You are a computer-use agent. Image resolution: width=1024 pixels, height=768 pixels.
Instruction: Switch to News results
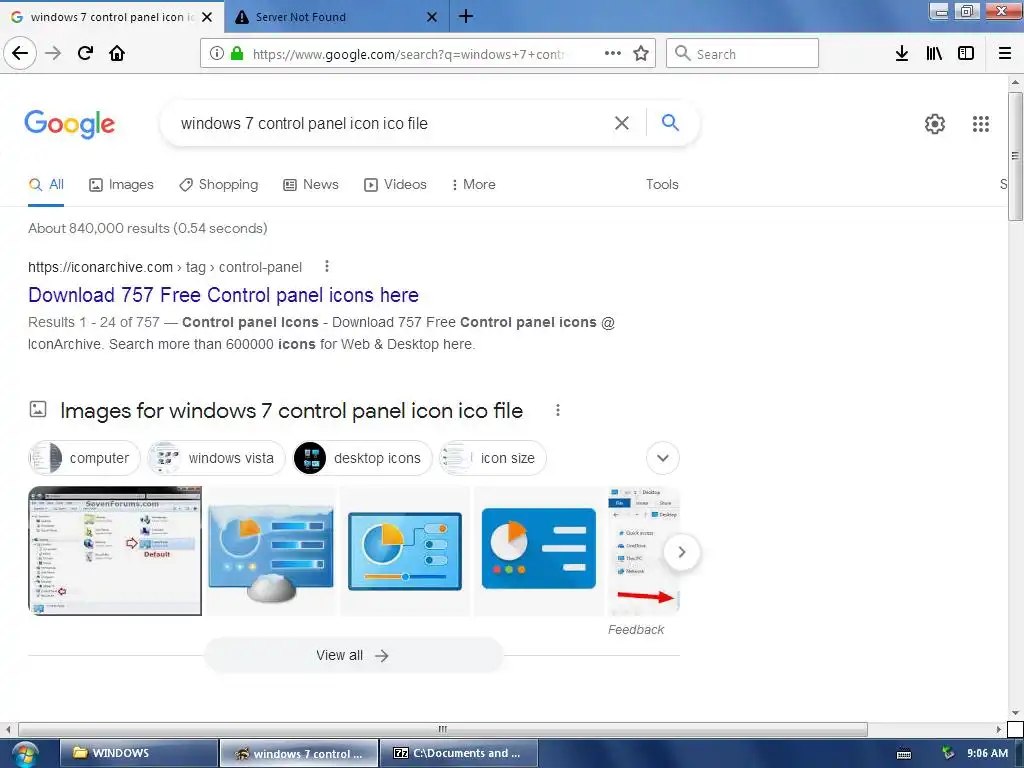coord(311,185)
